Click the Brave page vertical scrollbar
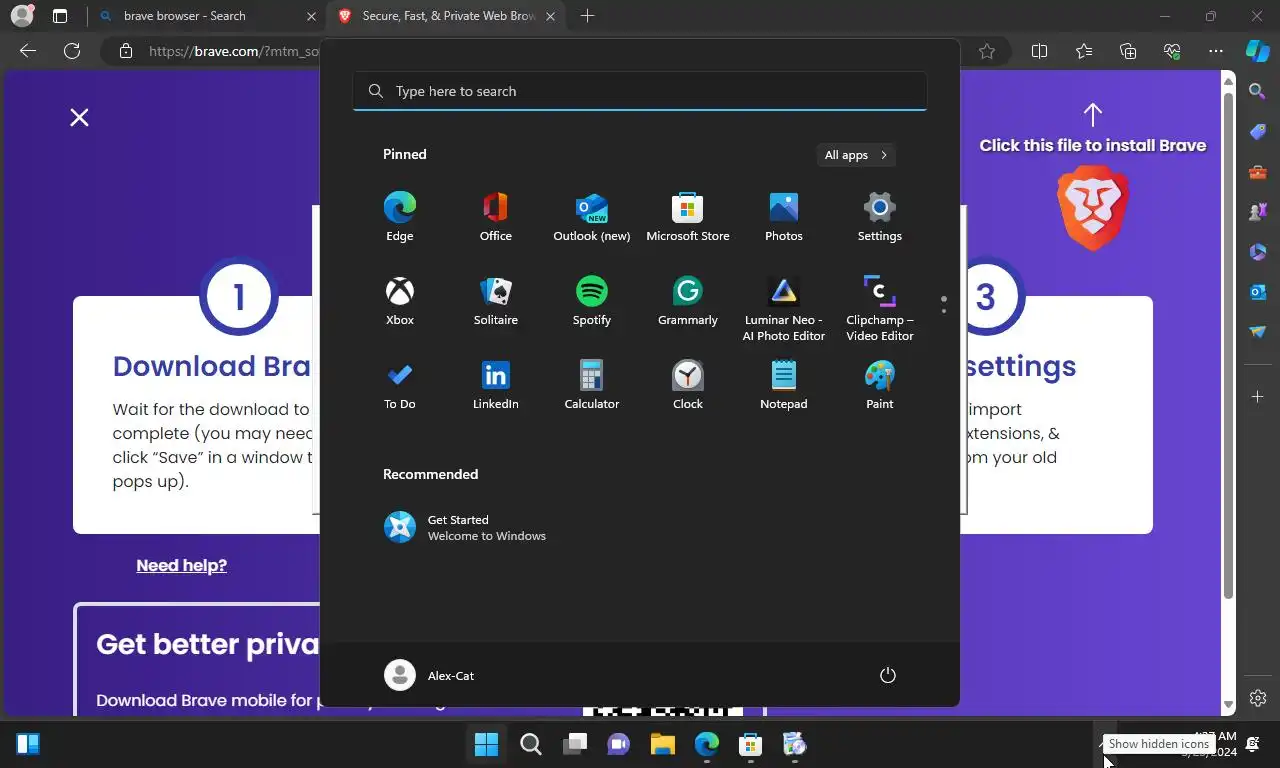The height and width of the screenshot is (768, 1280). (1229, 345)
